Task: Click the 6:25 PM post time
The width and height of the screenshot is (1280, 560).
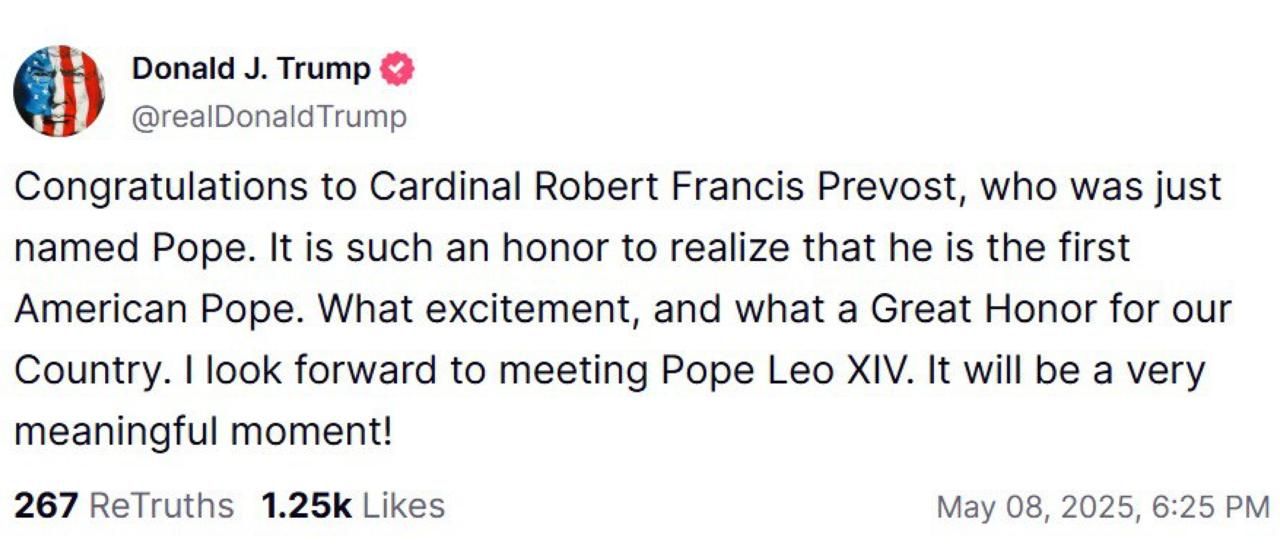Action: [1211, 506]
